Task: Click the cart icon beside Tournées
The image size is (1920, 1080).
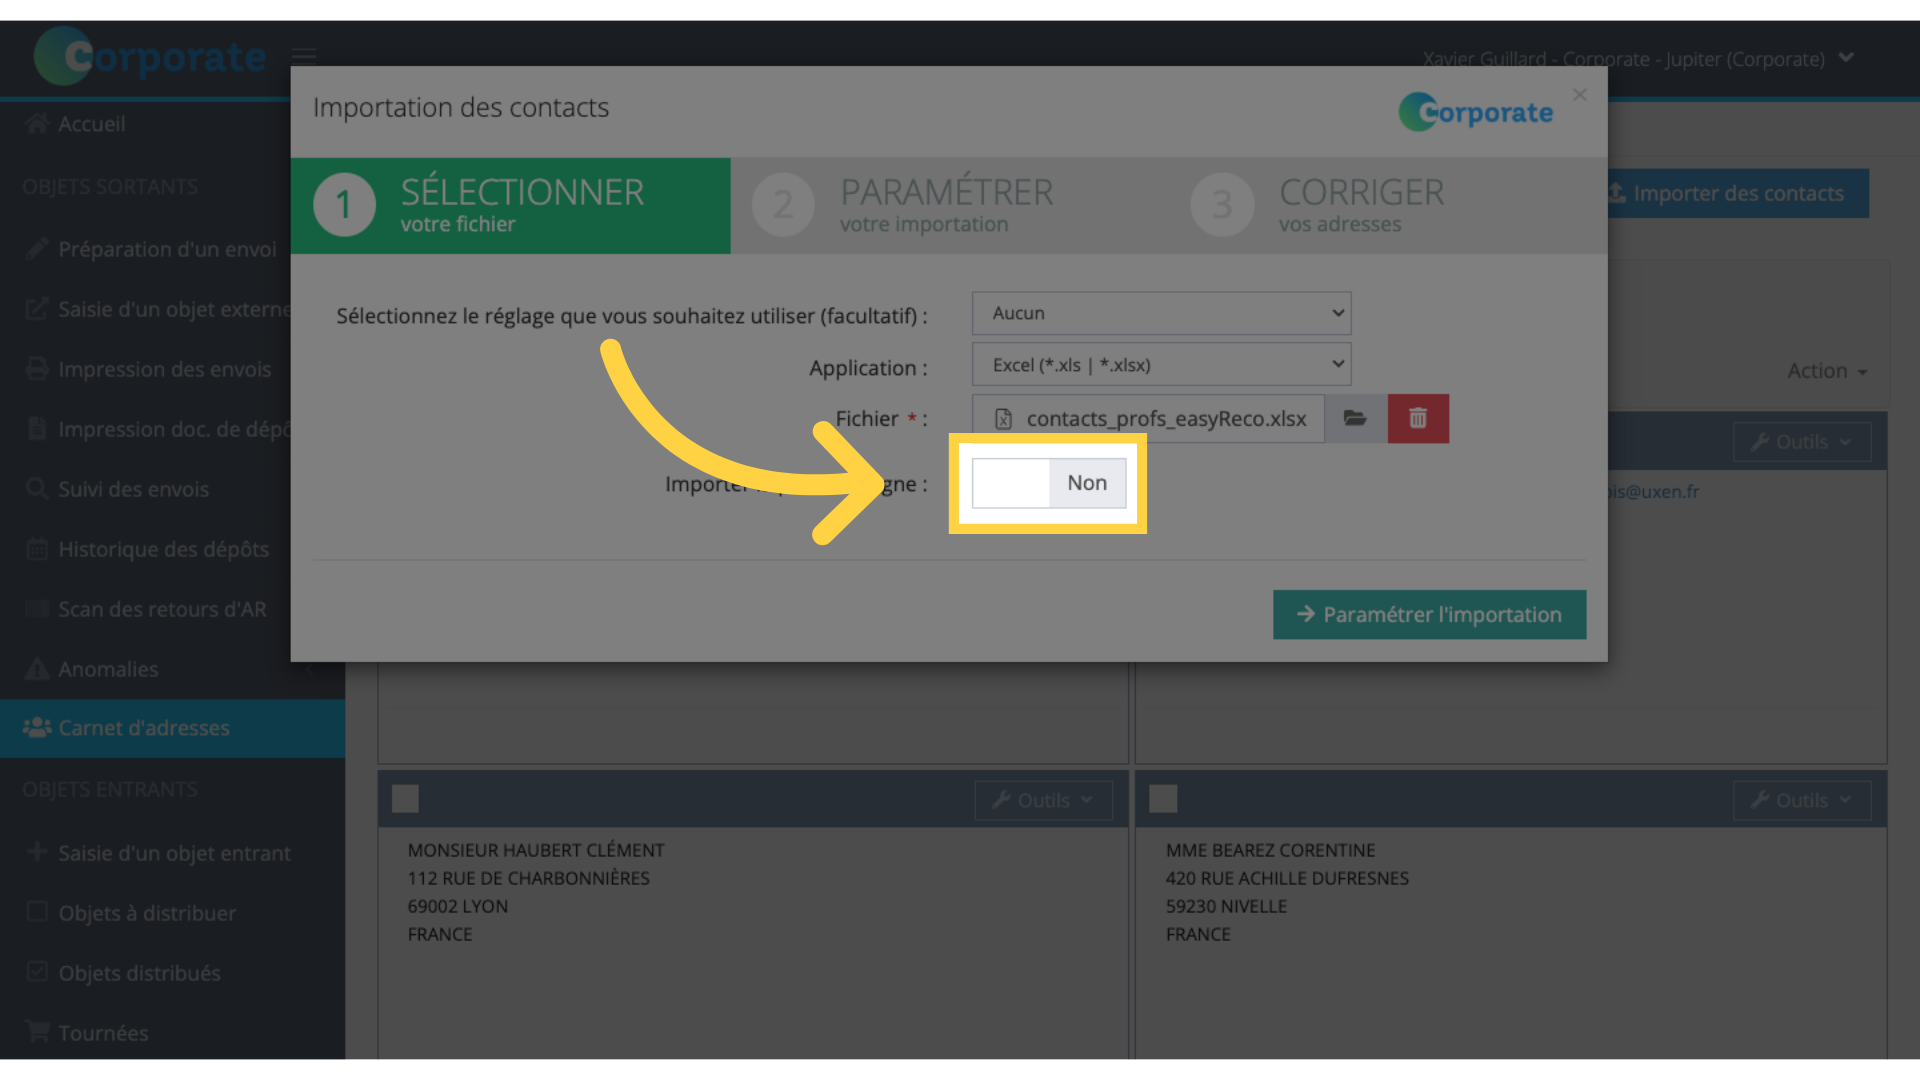Action: (37, 1031)
